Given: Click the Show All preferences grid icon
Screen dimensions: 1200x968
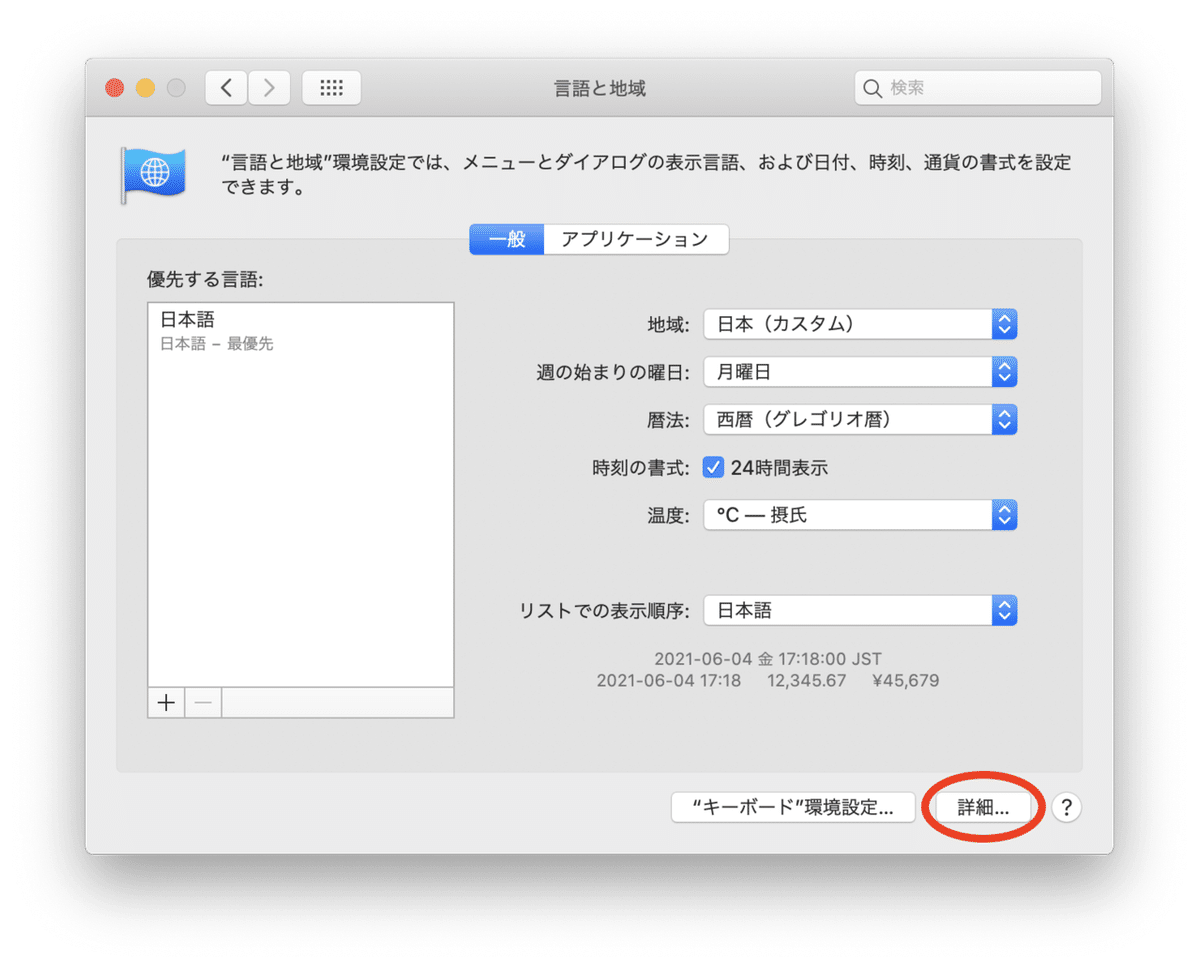Looking at the screenshot, I should pos(331,88).
